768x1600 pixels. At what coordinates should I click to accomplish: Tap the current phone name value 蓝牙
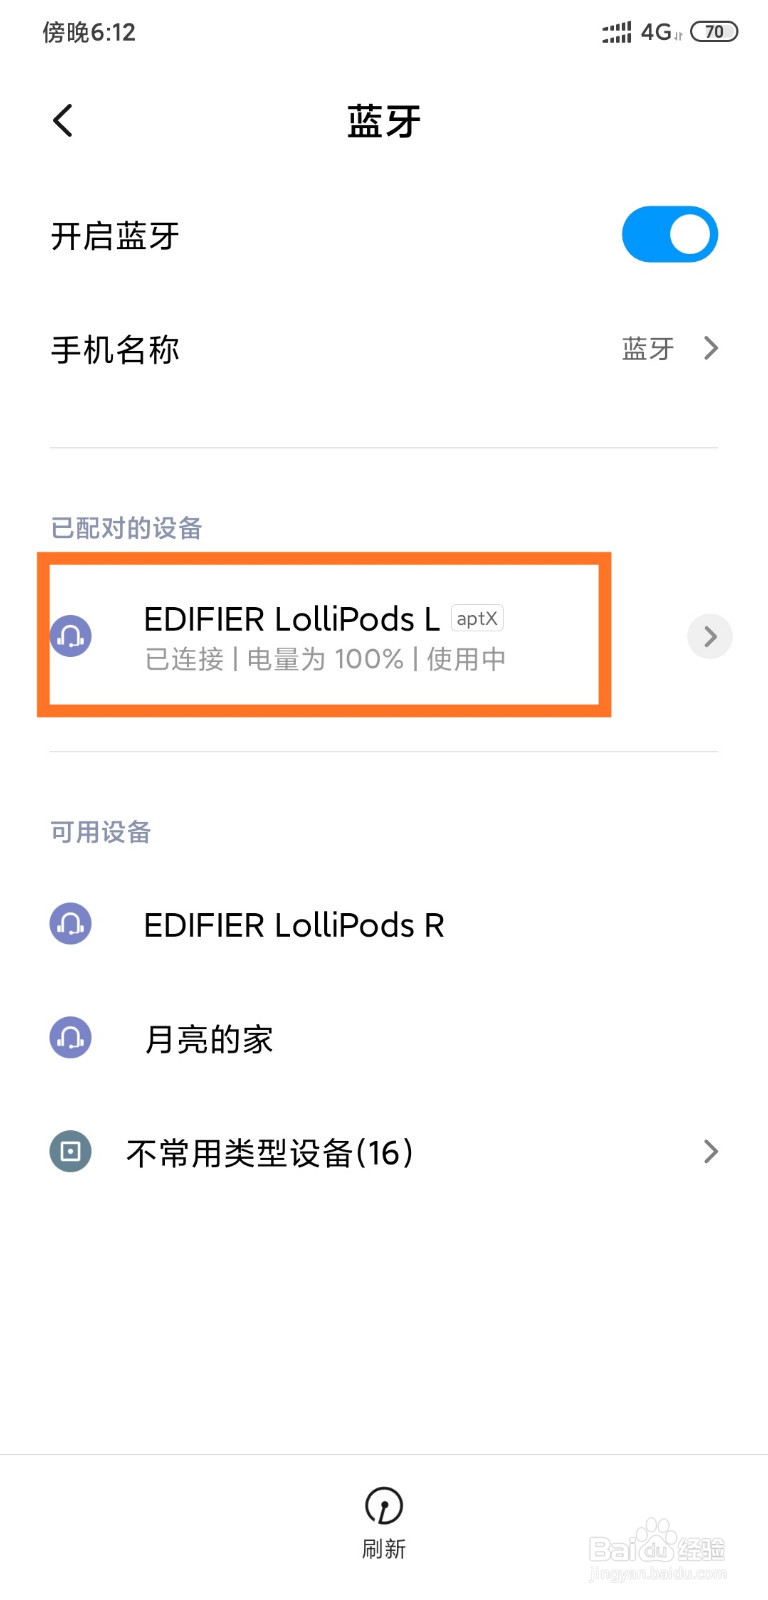[x=648, y=348]
